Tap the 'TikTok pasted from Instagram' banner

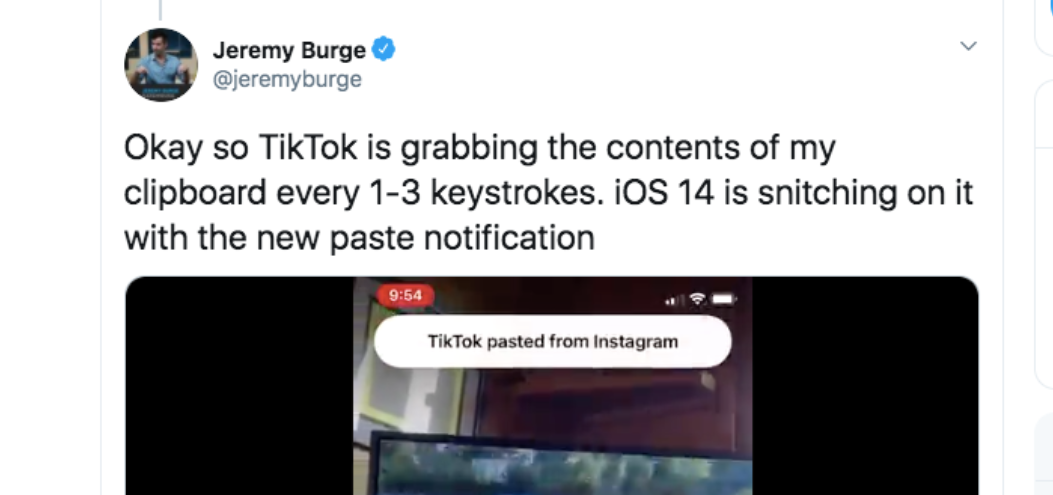553,341
